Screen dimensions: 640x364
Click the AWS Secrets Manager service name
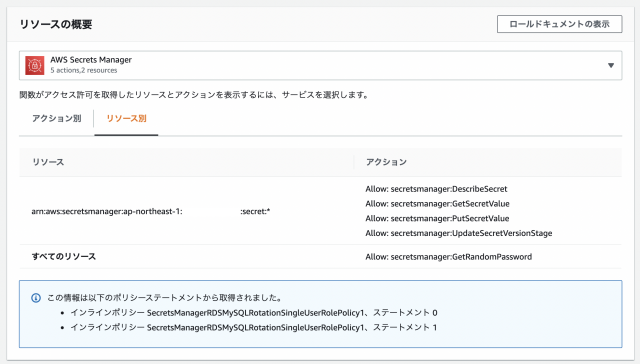click(x=91, y=60)
